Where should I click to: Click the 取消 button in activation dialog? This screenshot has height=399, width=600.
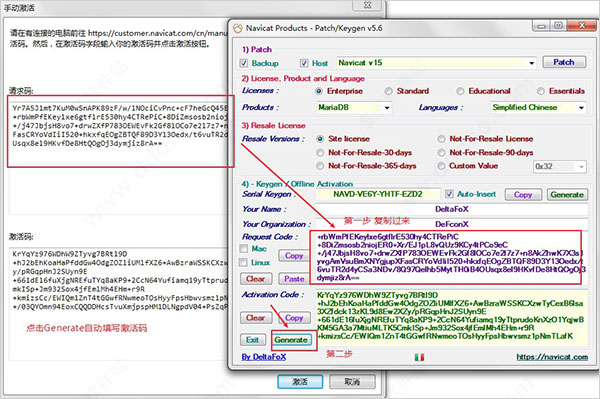pyautogui.click(x=352, y=382)
